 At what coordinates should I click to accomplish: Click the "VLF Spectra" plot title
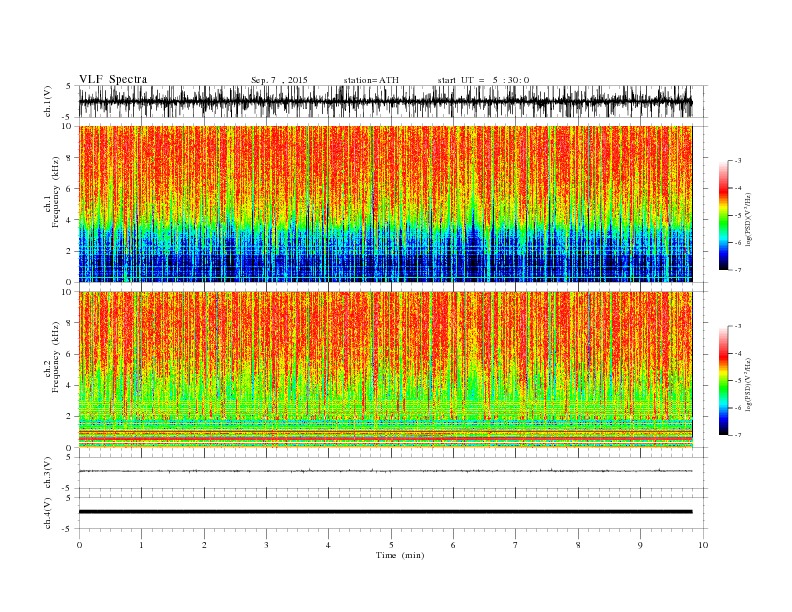point(113,79)
